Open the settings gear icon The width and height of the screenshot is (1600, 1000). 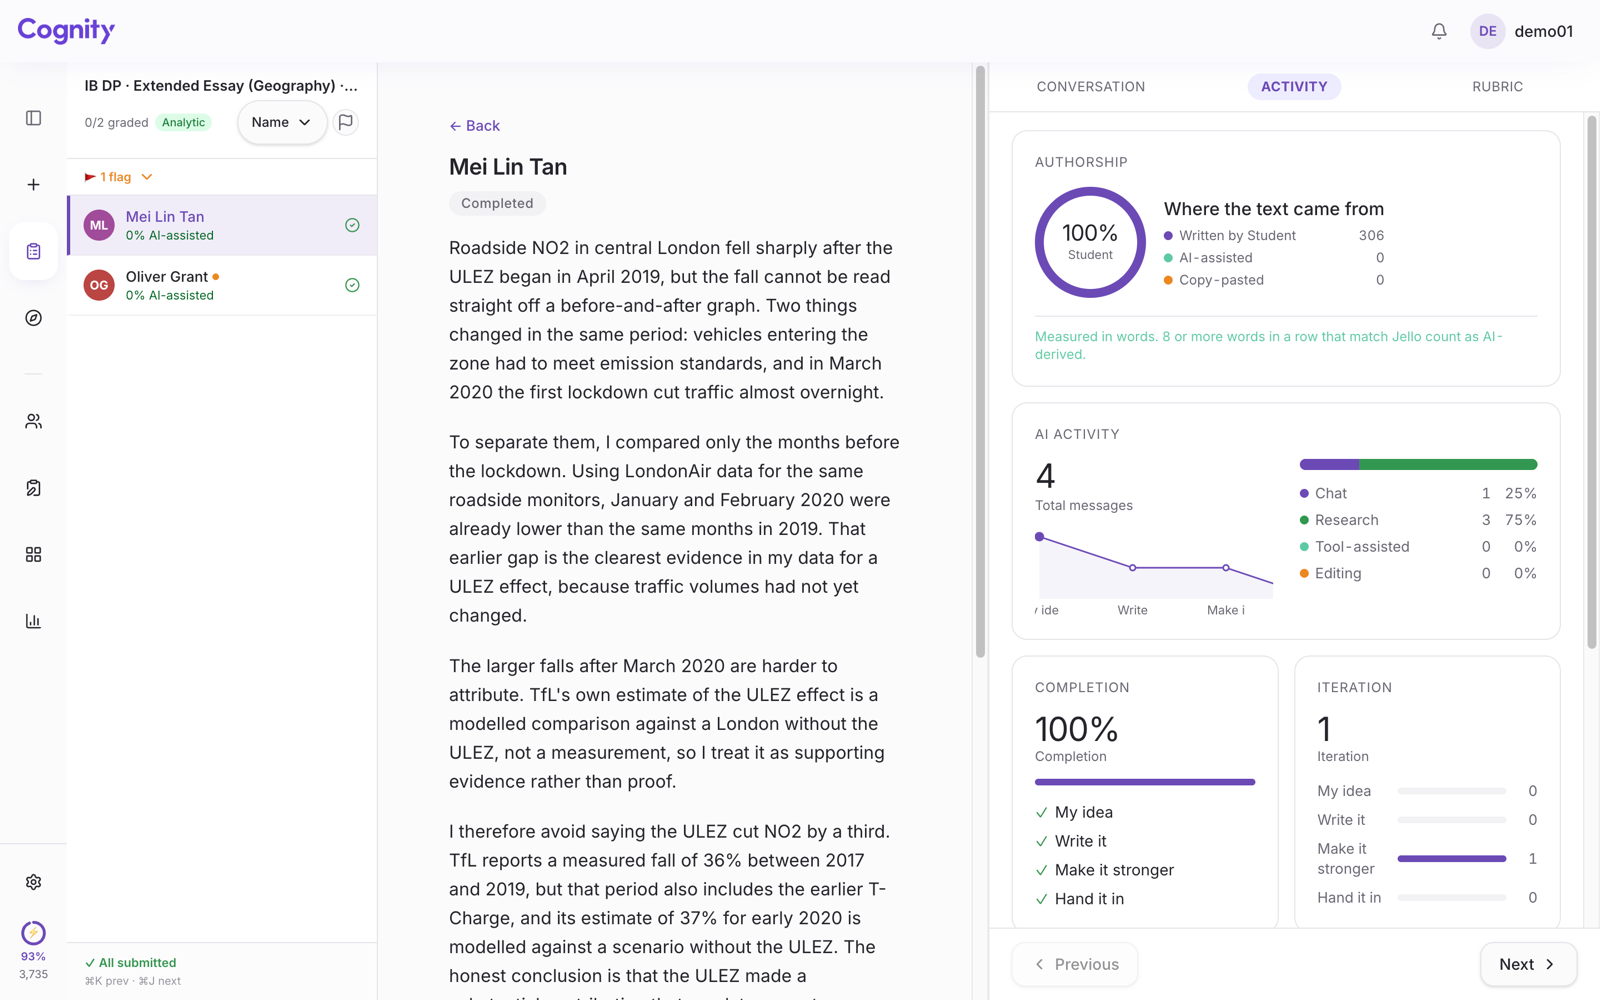point(33,882)
